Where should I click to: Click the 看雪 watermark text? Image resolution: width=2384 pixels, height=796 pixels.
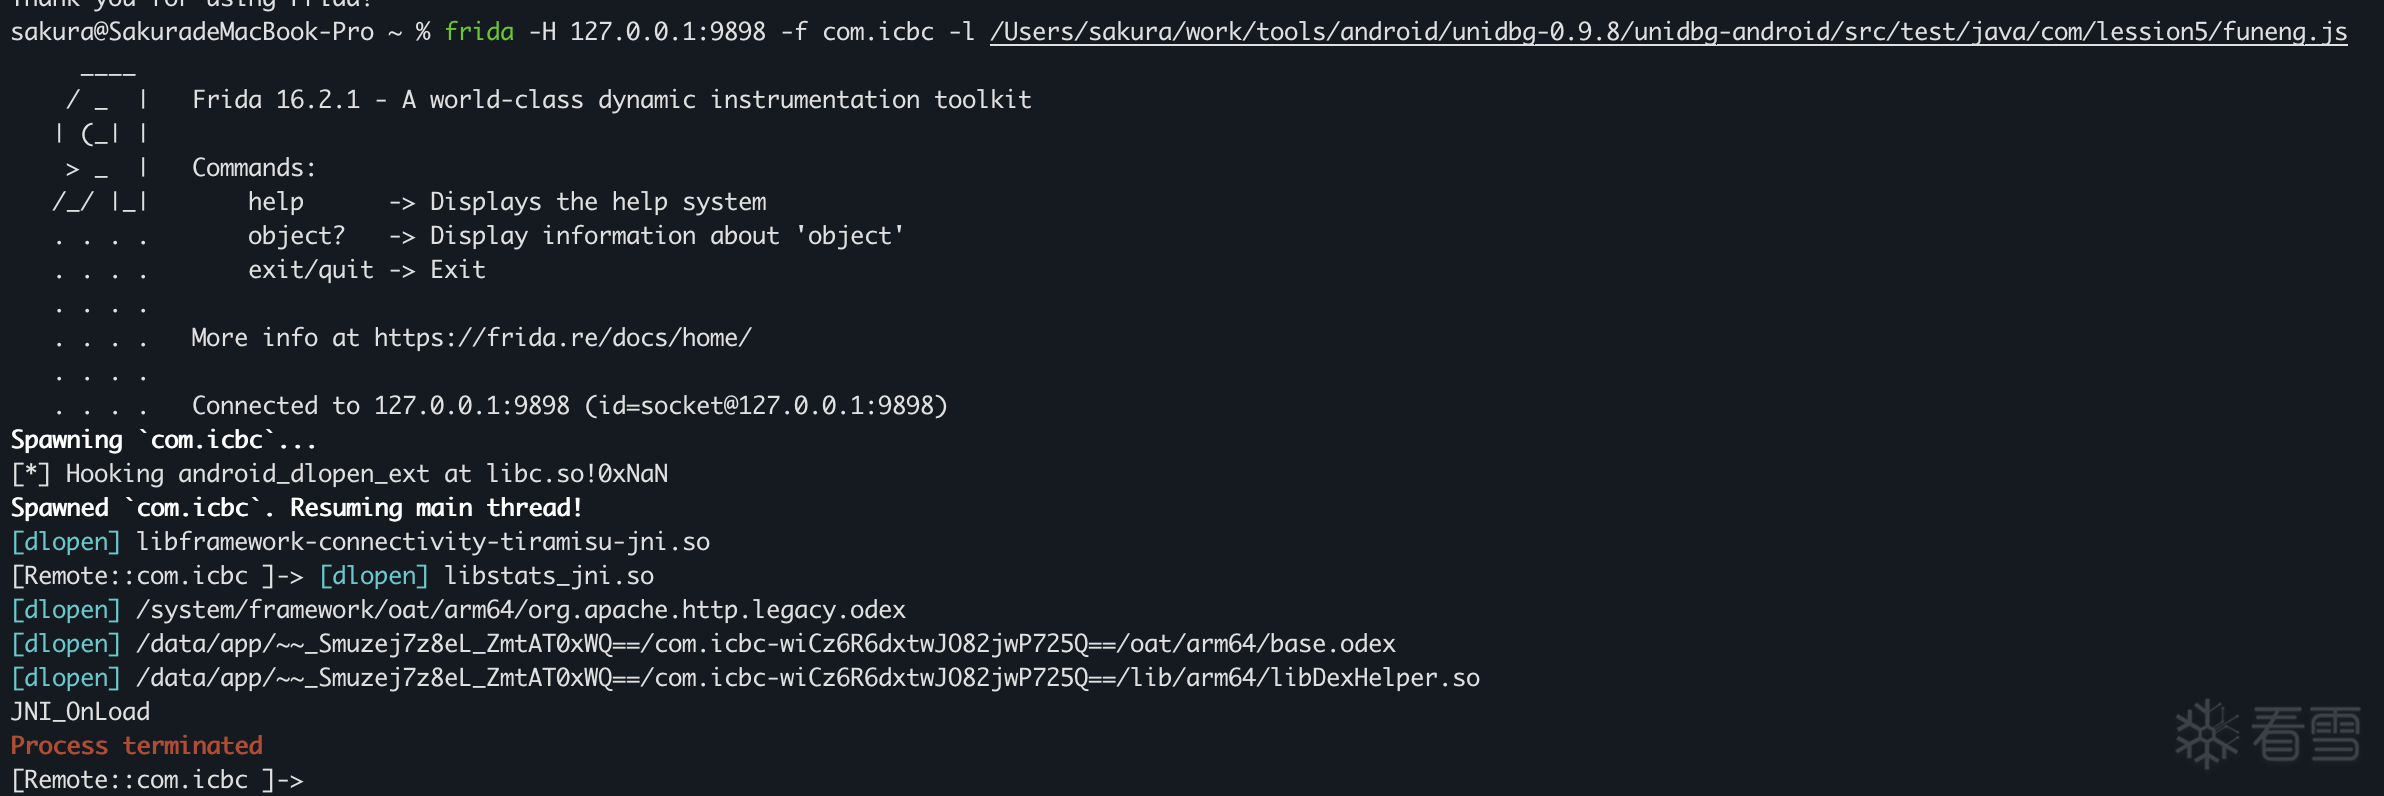(x=2306, y=734)
